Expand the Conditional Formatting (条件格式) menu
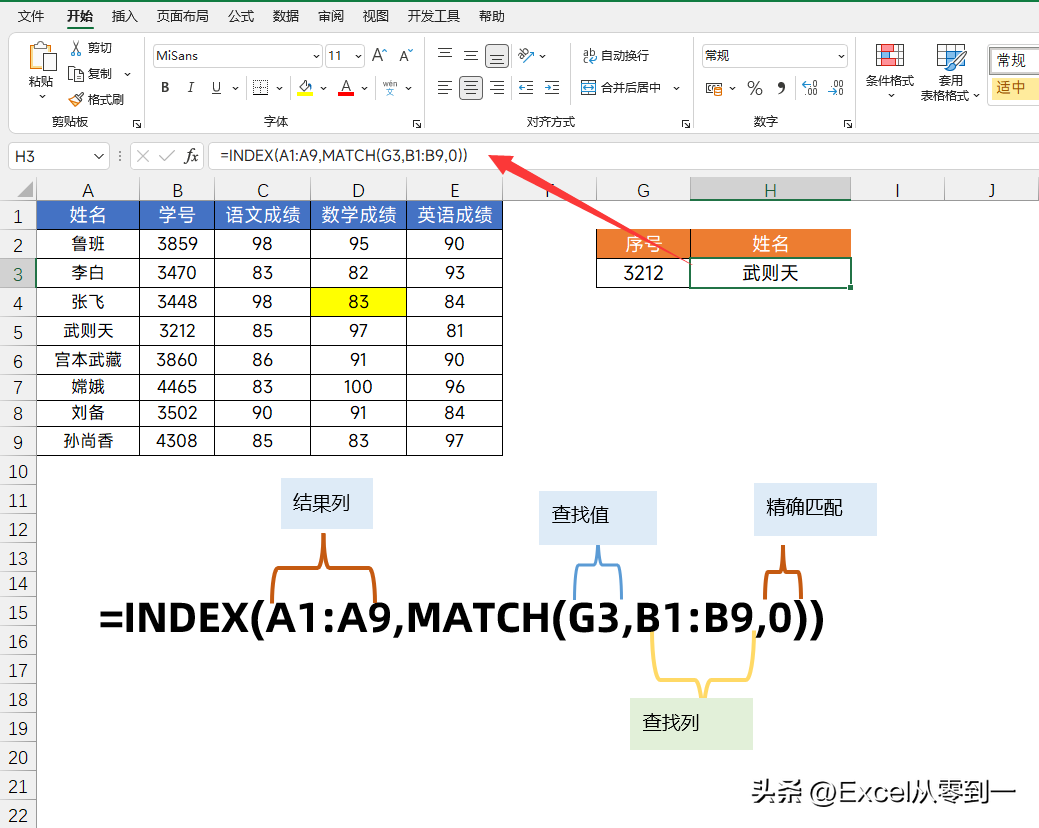 click(890, 72)
